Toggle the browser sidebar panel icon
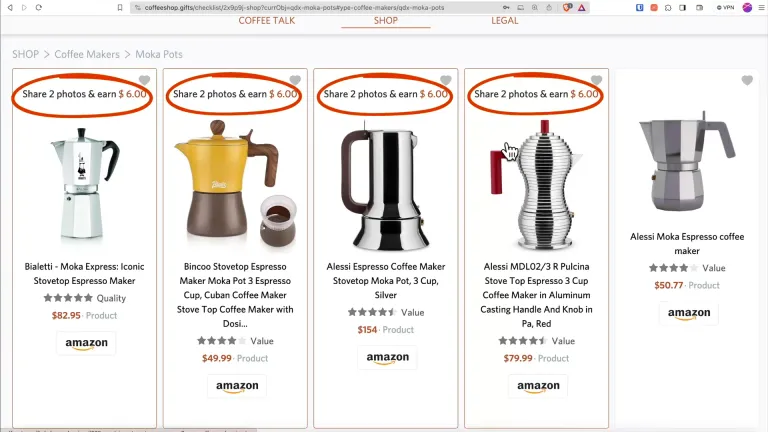Image resolution: width=768 pixels, height=432 pixels. click(x=682, y=7)
